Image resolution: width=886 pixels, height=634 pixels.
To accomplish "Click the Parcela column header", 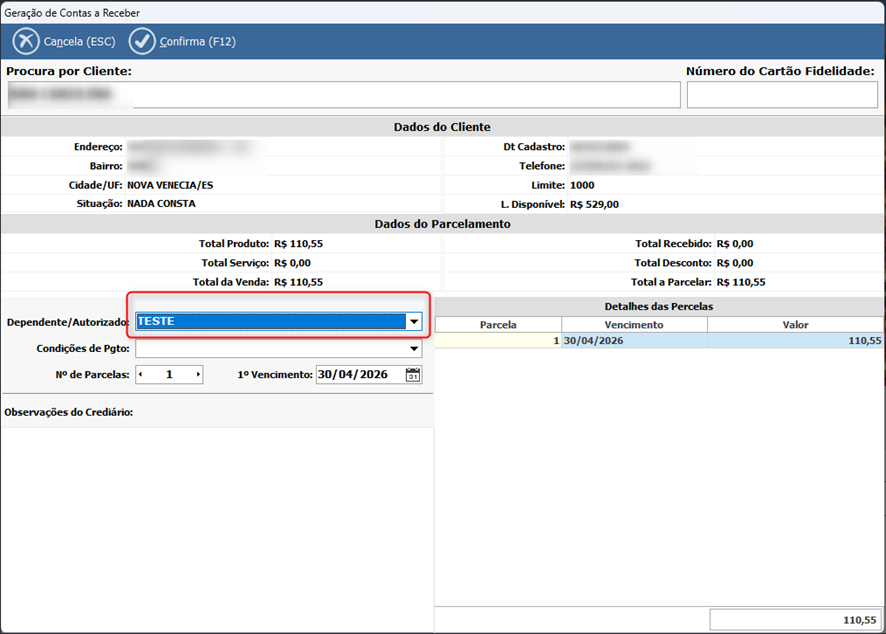I will tap(498, 325).
